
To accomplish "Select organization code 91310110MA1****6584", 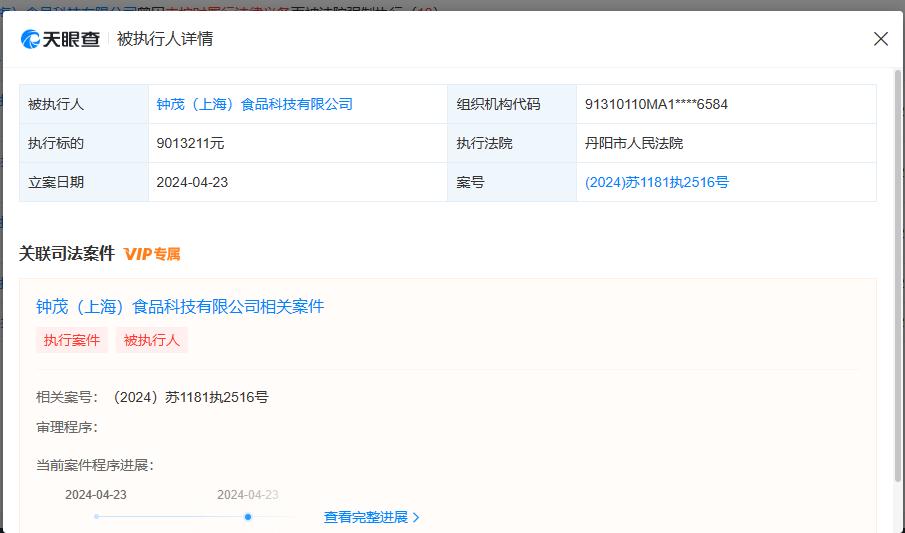I will [x=656, y=105].
